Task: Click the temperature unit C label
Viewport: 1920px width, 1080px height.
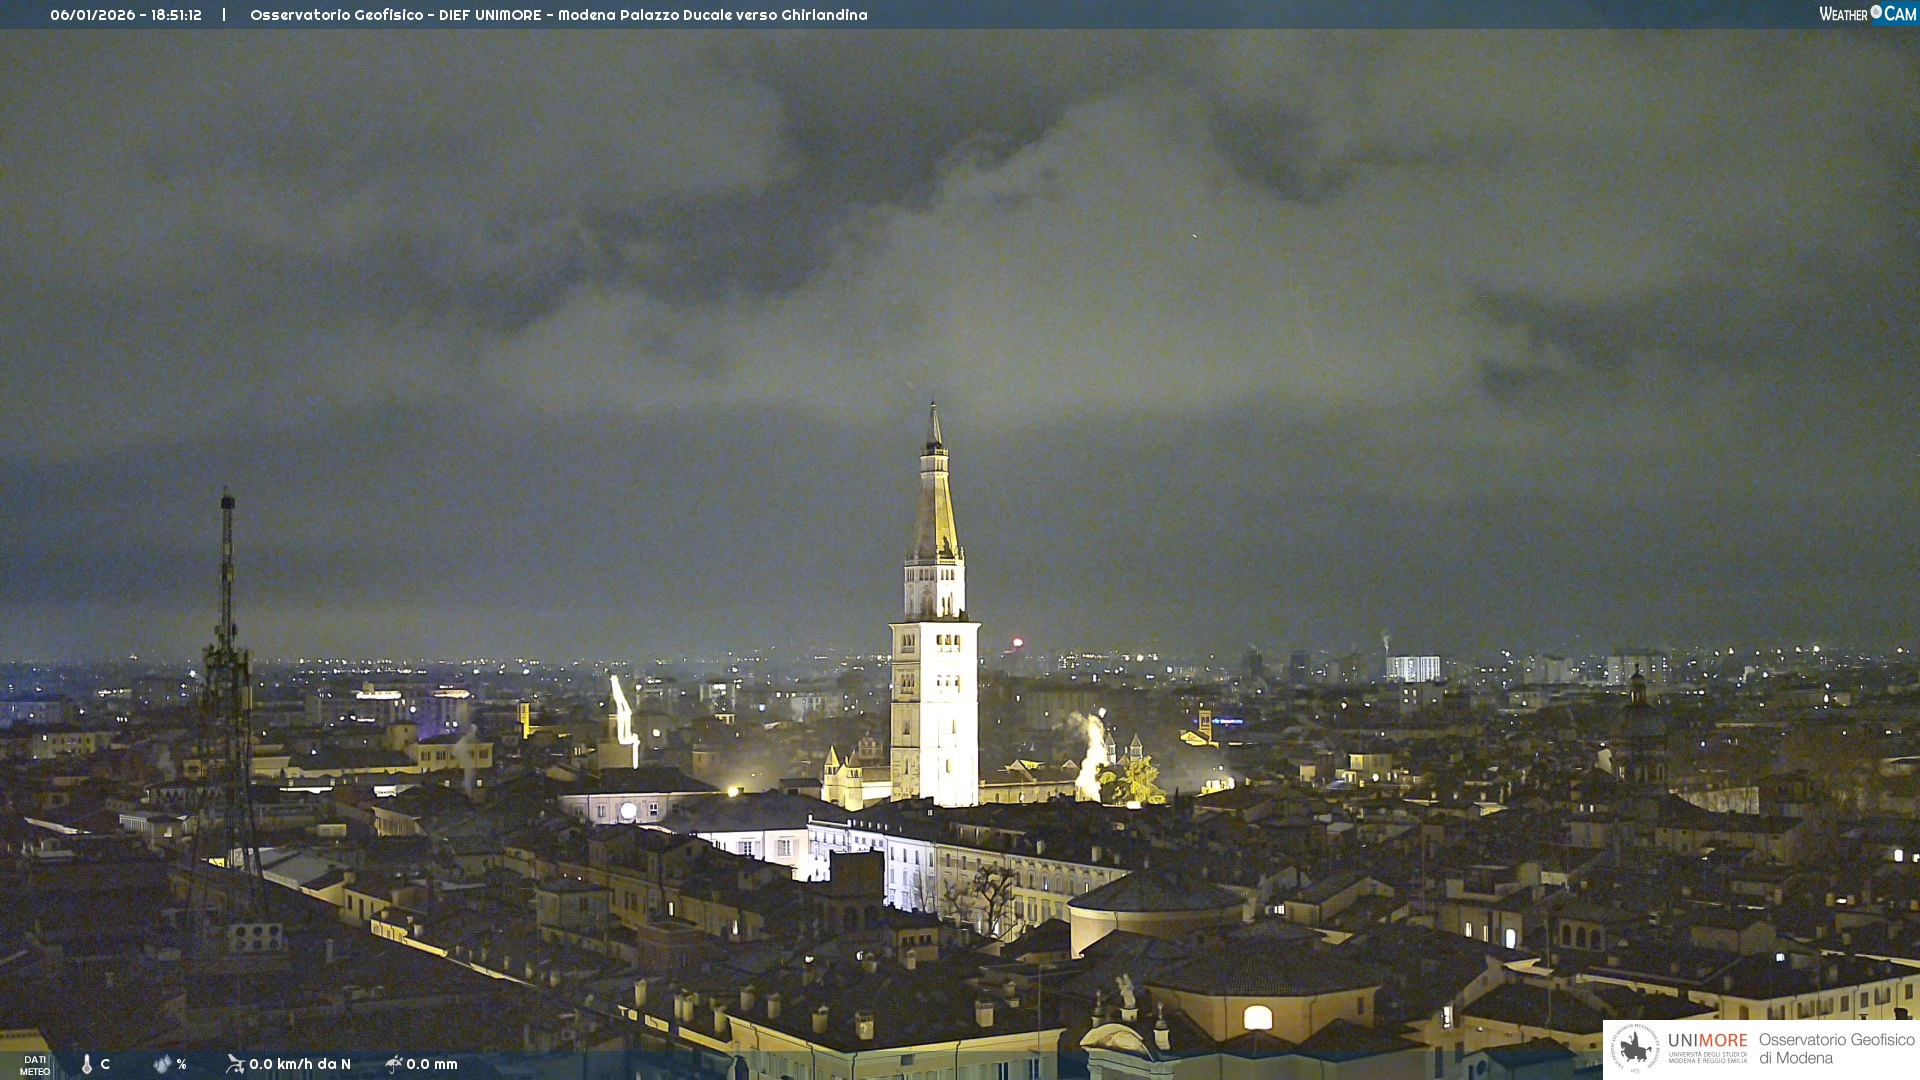Action: tap(105, 1064)
